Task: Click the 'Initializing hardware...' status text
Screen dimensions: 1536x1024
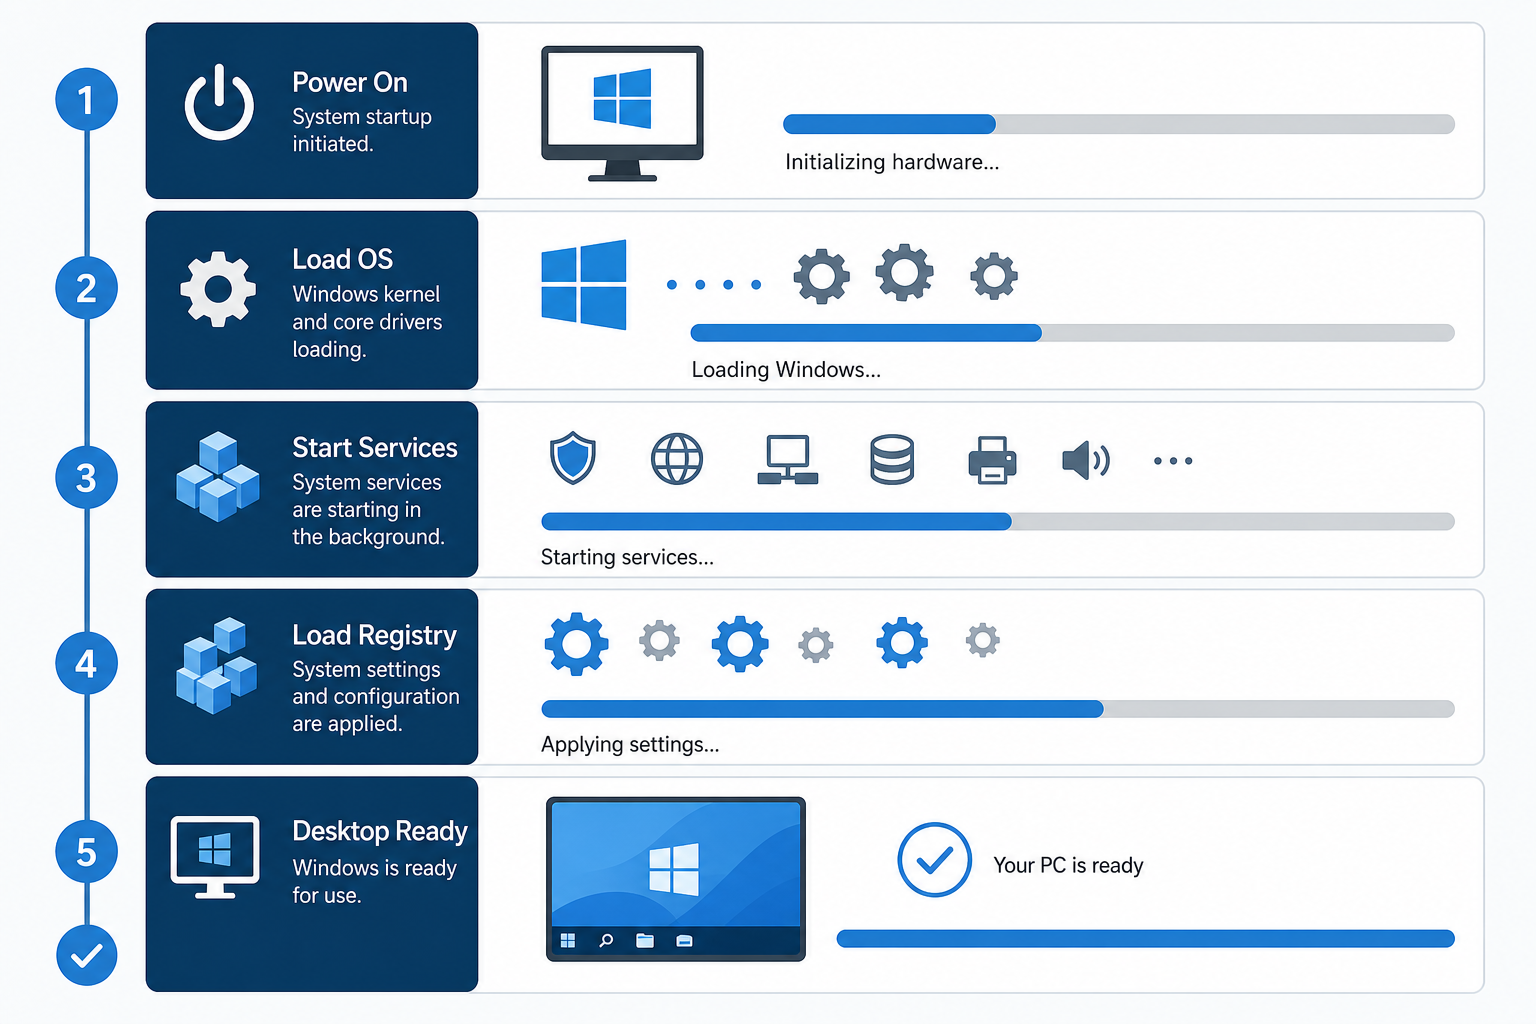Action: click(892, 162)
